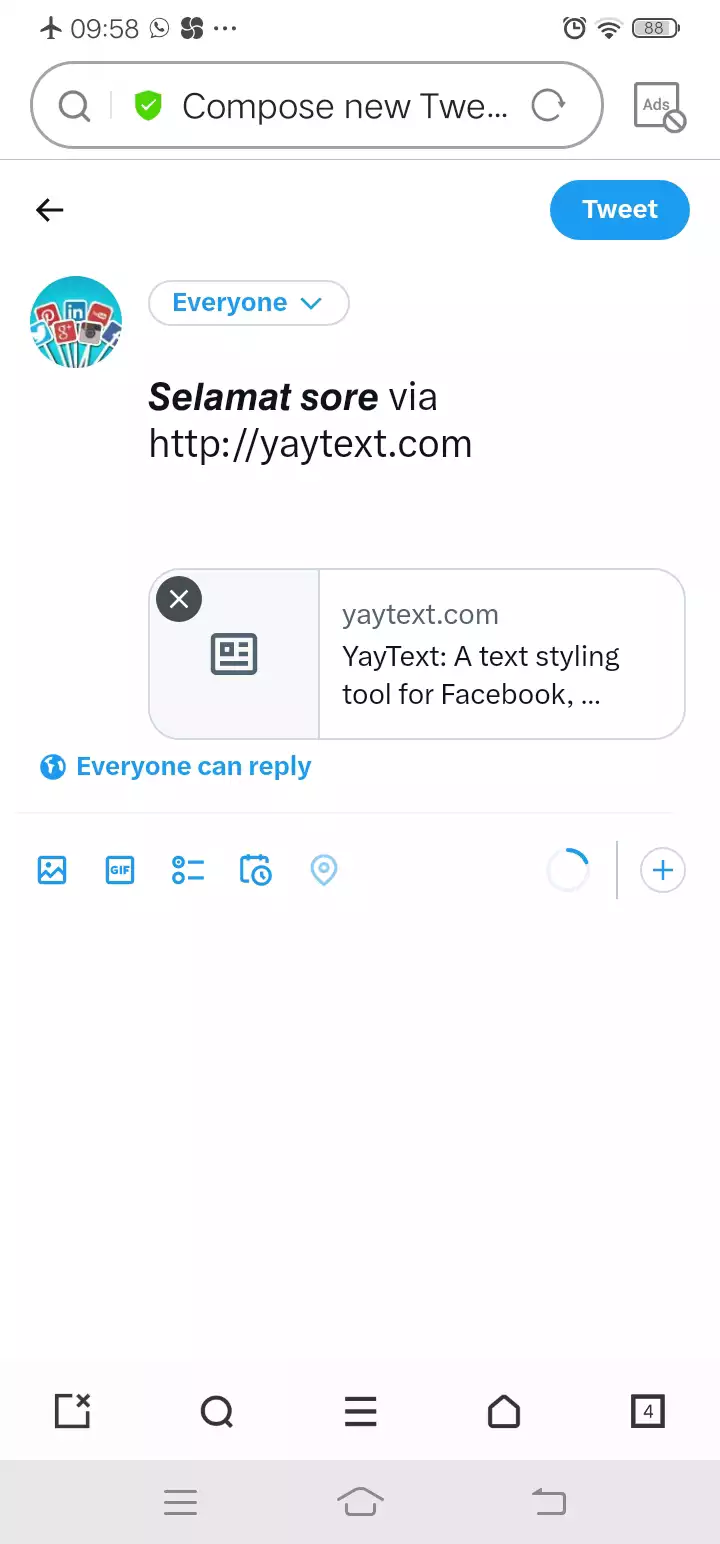This screenshot has width=720, height=1544.
Task: Reload the page with the refresh icon
Action: (548, 105)
